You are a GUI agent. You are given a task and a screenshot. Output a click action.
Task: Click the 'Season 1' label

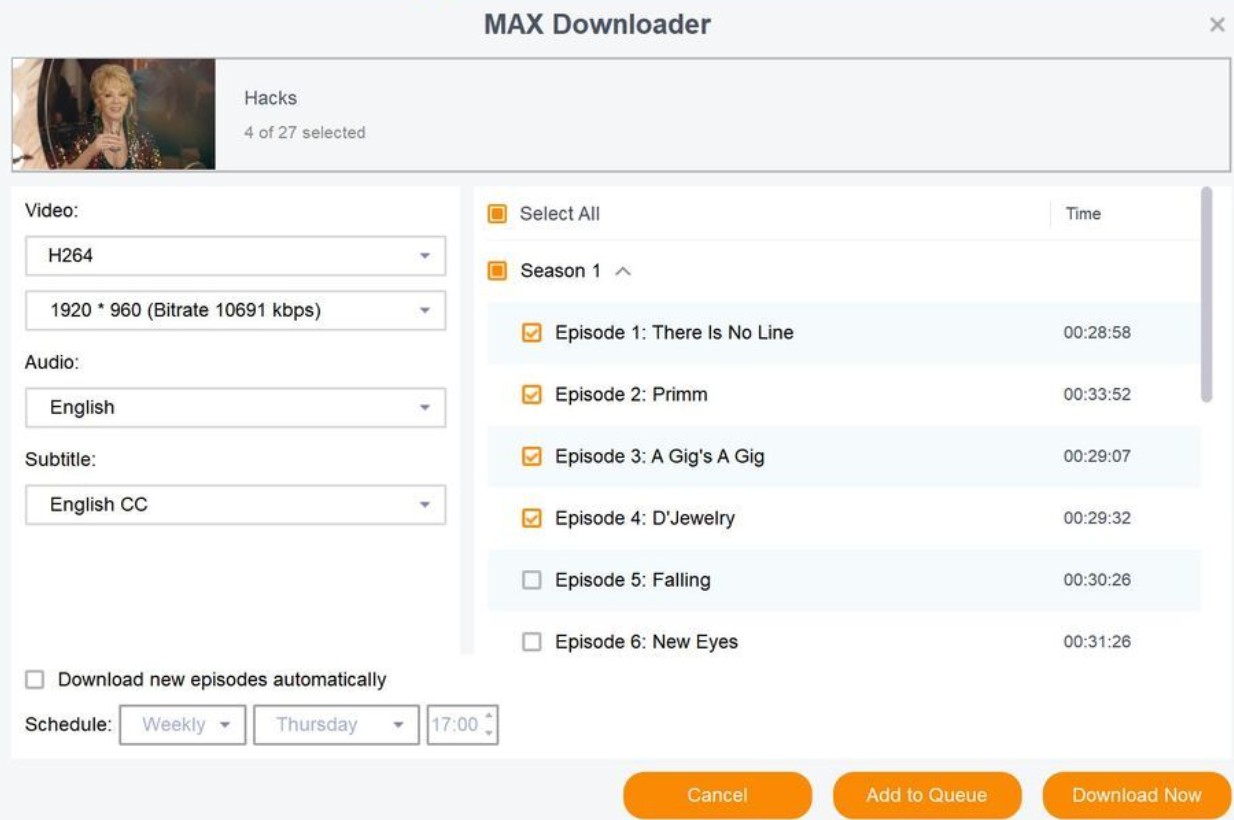point(561,271)
